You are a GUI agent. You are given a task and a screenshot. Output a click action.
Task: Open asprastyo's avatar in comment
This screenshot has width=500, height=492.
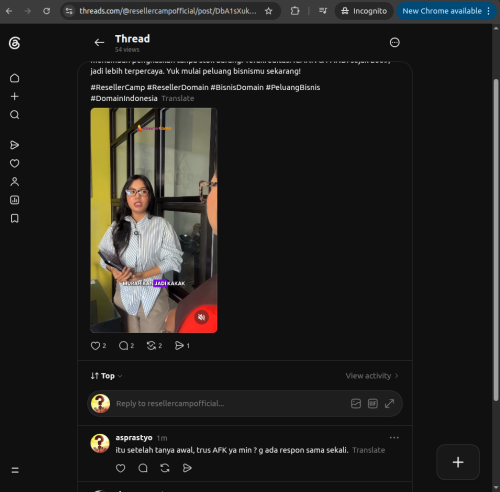pyautogui.click(x=100, y=443)
